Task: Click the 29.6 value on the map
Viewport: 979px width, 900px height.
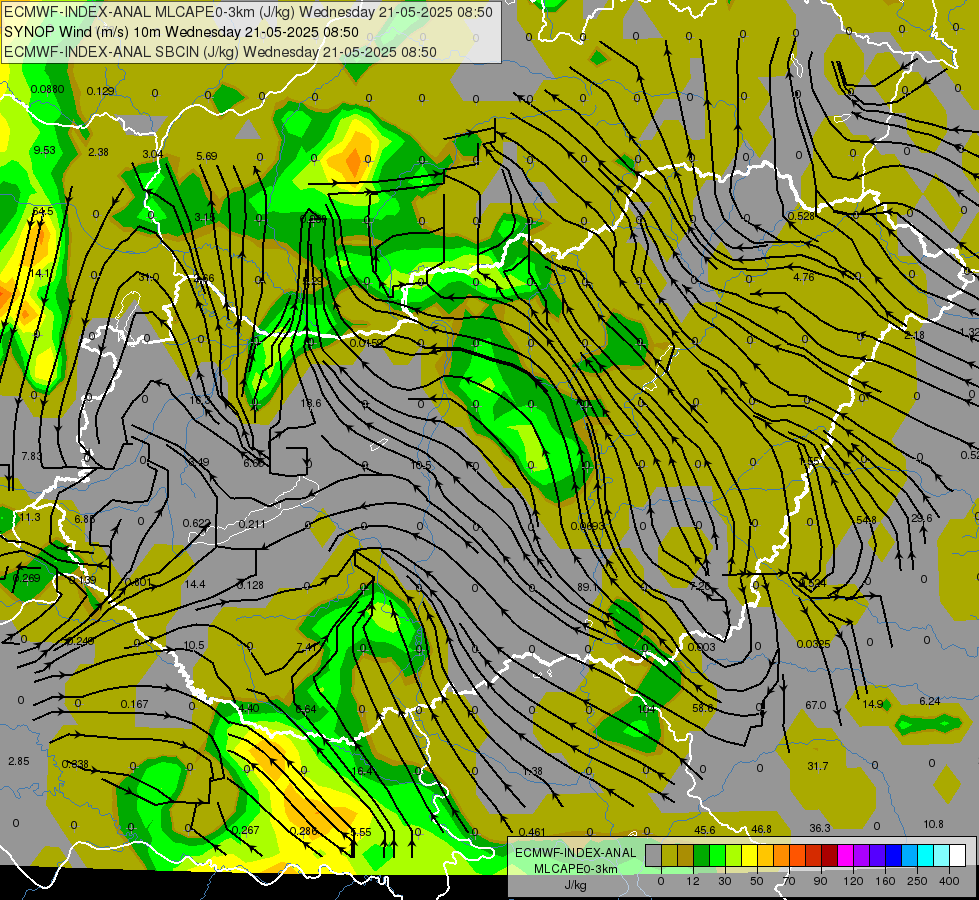Action: point(922,518)
